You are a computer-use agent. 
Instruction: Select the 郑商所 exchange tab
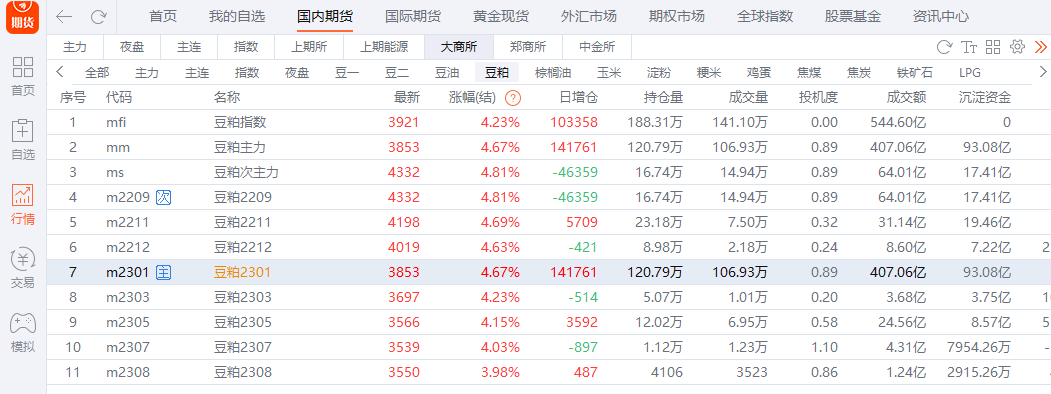click(528, 48)
